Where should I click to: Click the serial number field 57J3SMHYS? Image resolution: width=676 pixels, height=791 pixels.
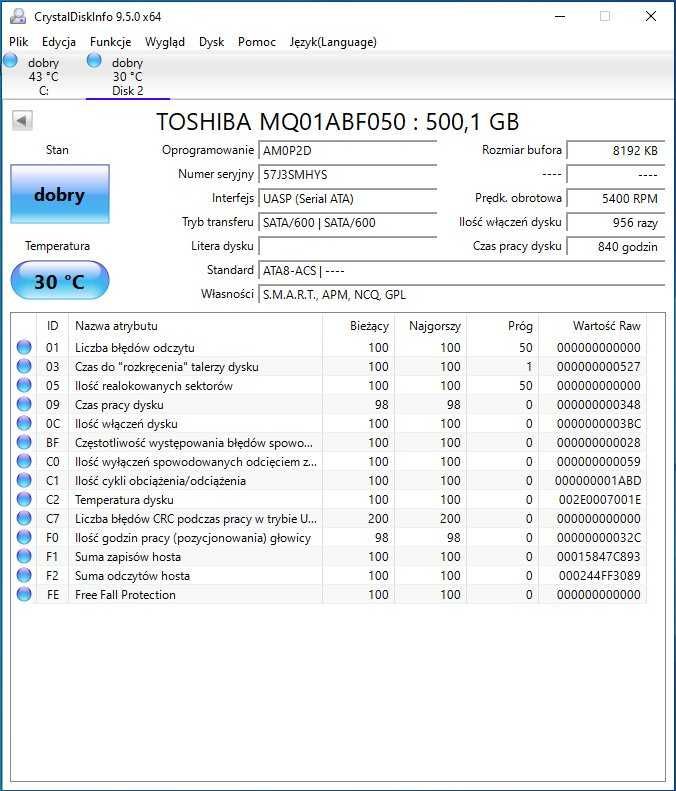point(347,175)
